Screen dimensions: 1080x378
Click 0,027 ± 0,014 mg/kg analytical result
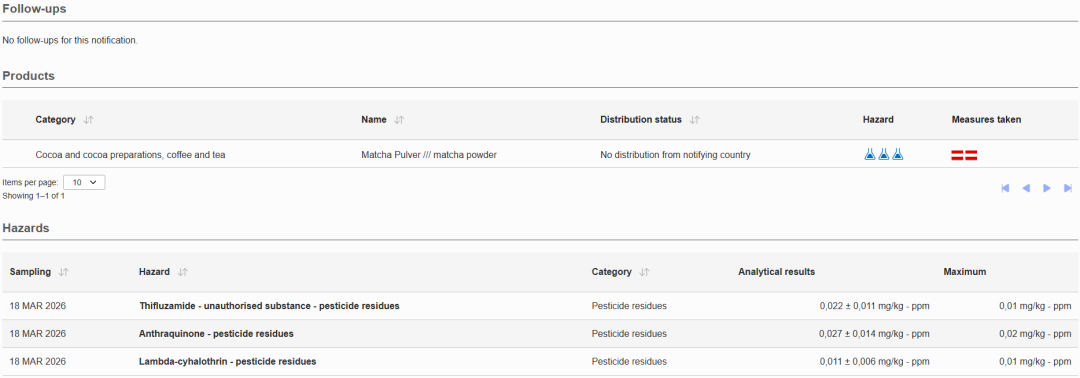click(x=875, y=334)
